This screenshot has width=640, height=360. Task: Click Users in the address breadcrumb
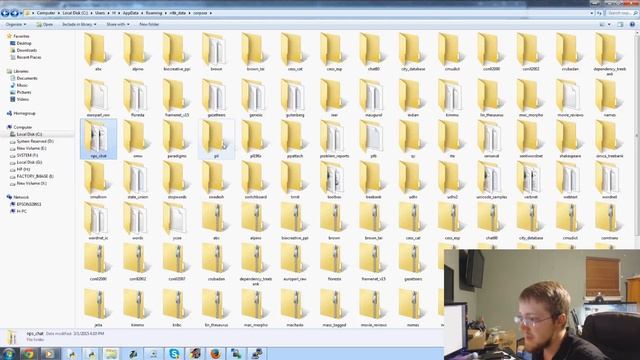pyautogui.click(x=100, y=13)
